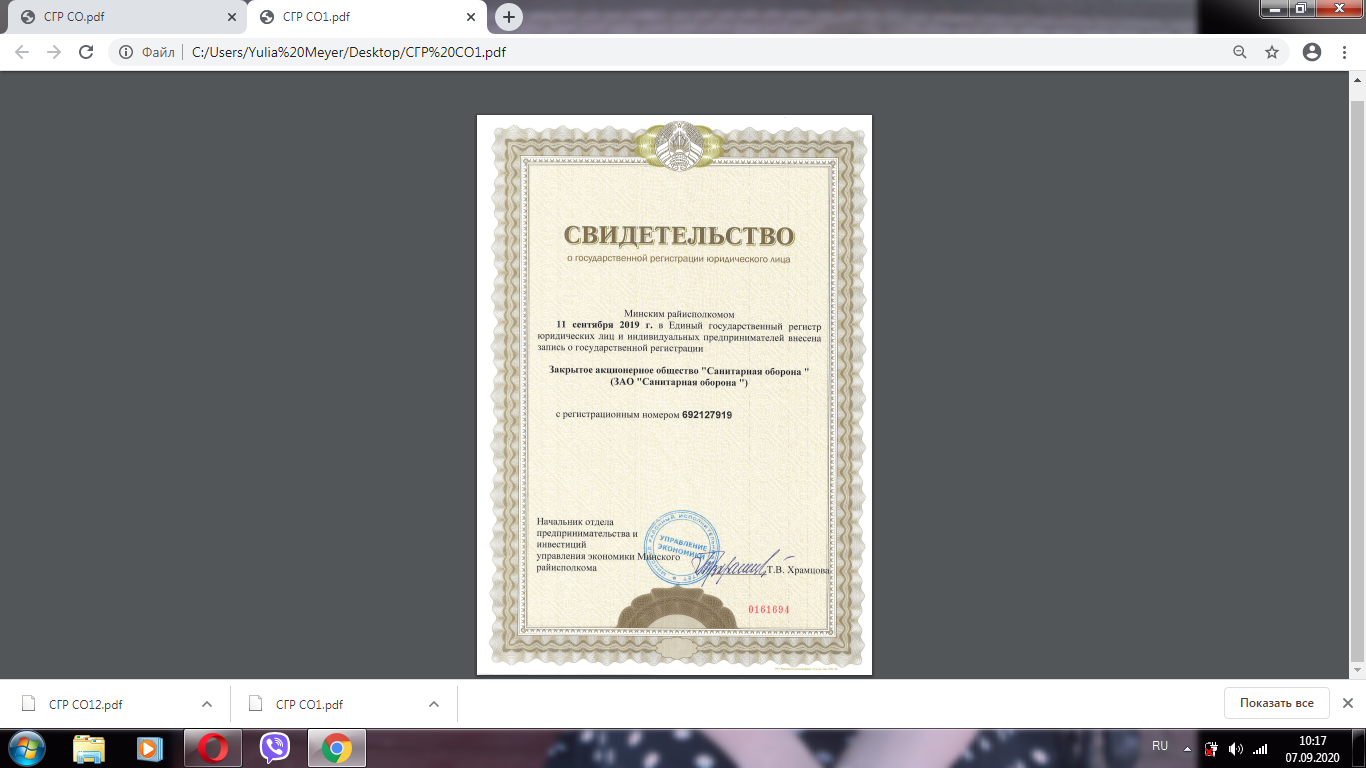The width and height of the screenshot is (1366, 768).
Task: Click the browser back arrow
Action: (x=22, y=52)
